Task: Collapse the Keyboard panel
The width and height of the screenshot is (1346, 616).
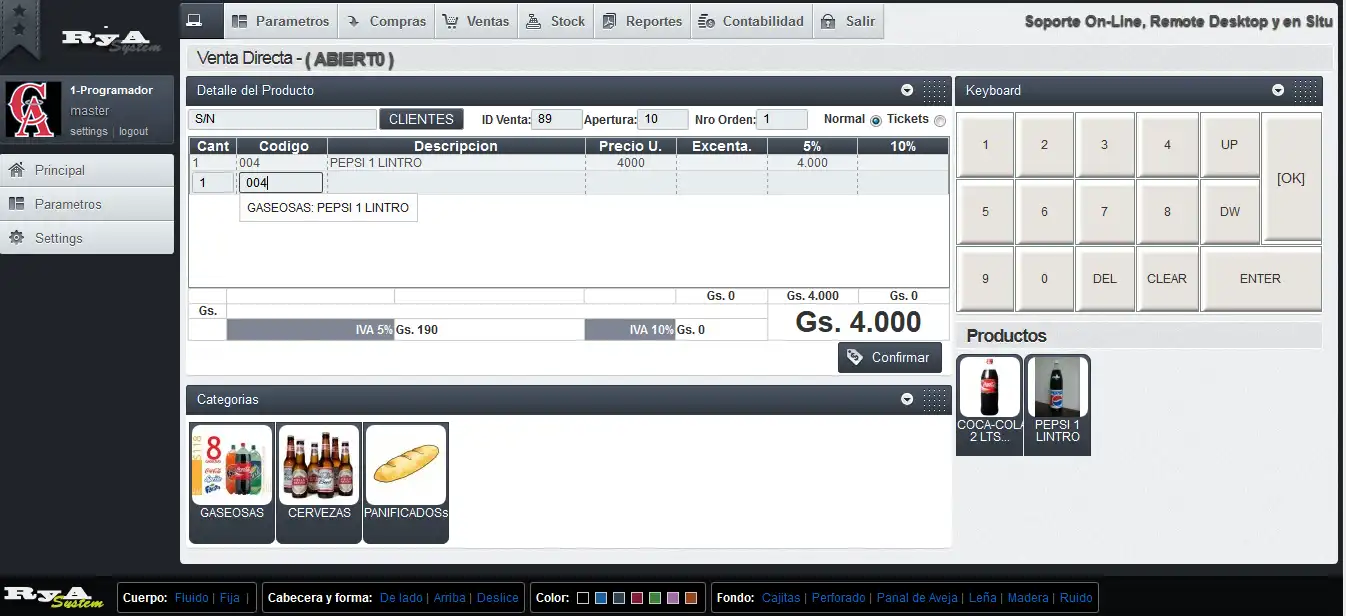Action: point(1278,90)
